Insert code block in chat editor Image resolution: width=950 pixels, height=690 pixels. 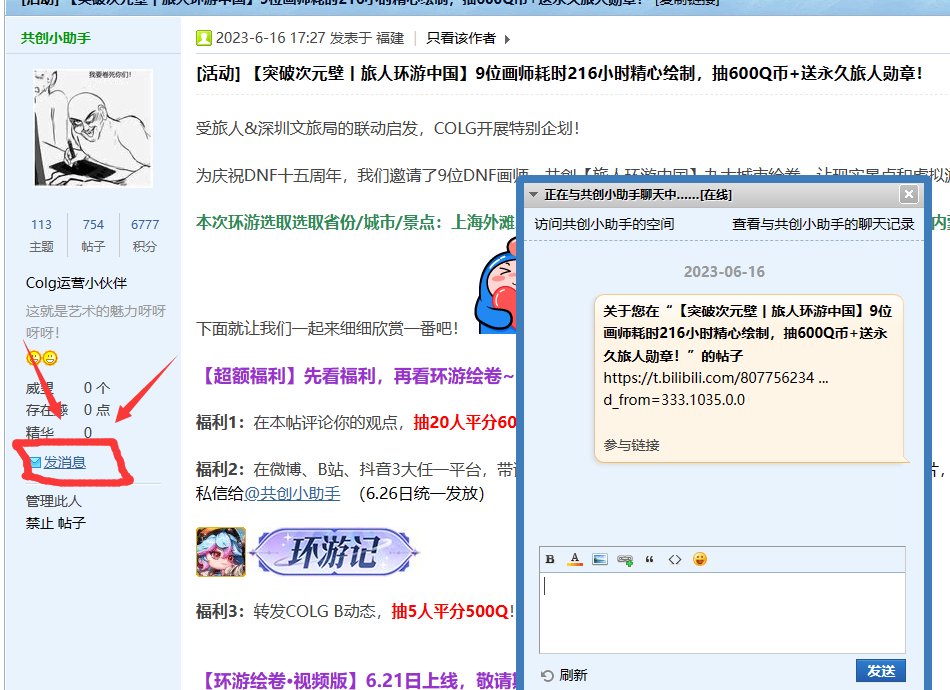(x=674, y=559)
